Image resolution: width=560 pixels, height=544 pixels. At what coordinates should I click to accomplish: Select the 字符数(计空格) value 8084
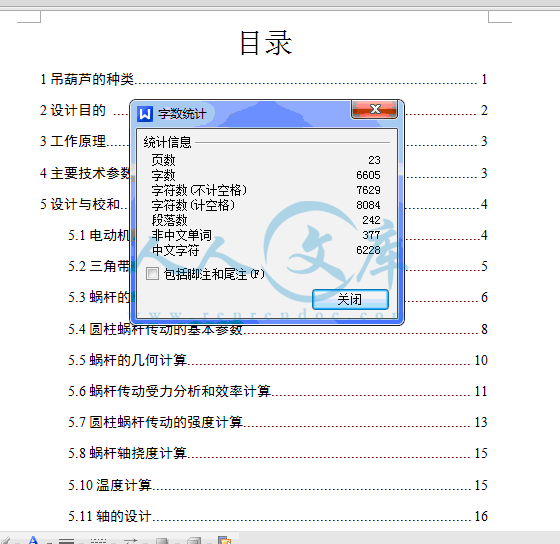(368, 205)
